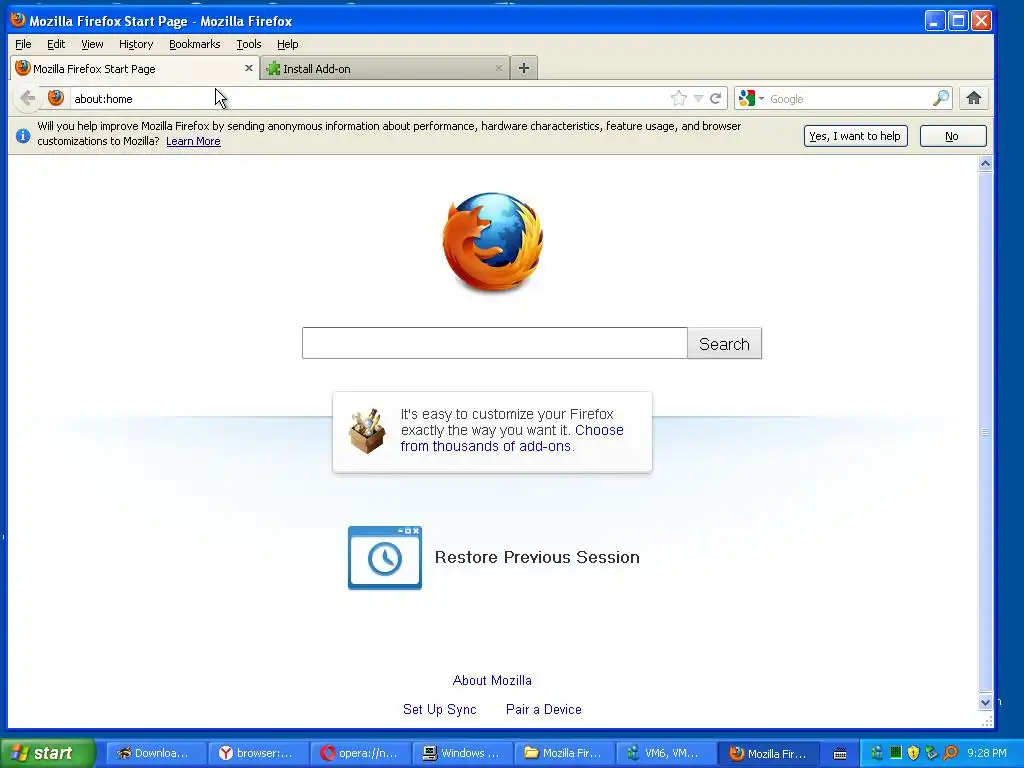Switch to the Install Add-on tab
This screenshot has height=768, width=1024.
tap(385, 69)
